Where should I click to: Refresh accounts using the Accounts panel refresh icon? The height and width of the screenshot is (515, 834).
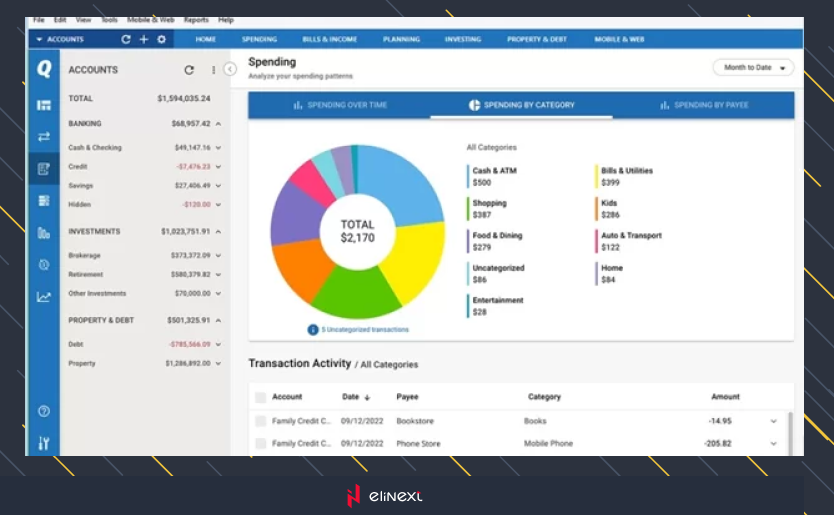189,70
